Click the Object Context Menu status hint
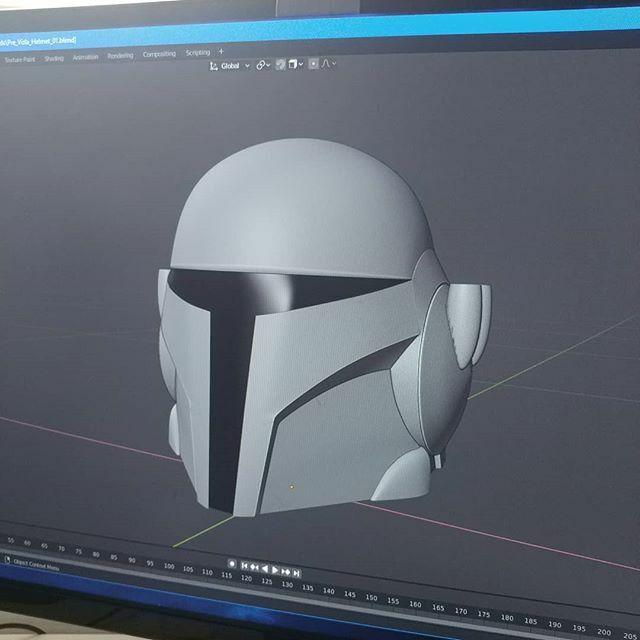The width and height of the screenshot is (640, 640). [36, 564]
